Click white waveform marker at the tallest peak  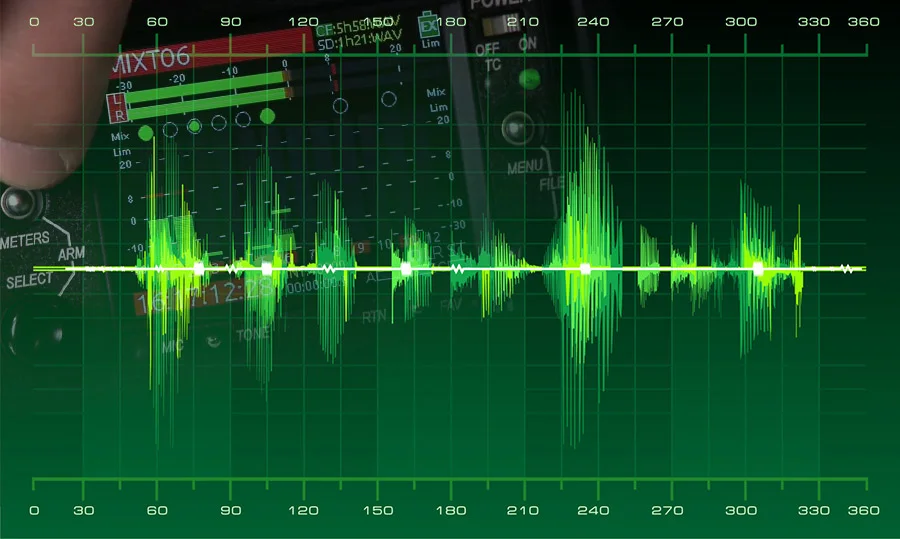click(x=585, y=269)
